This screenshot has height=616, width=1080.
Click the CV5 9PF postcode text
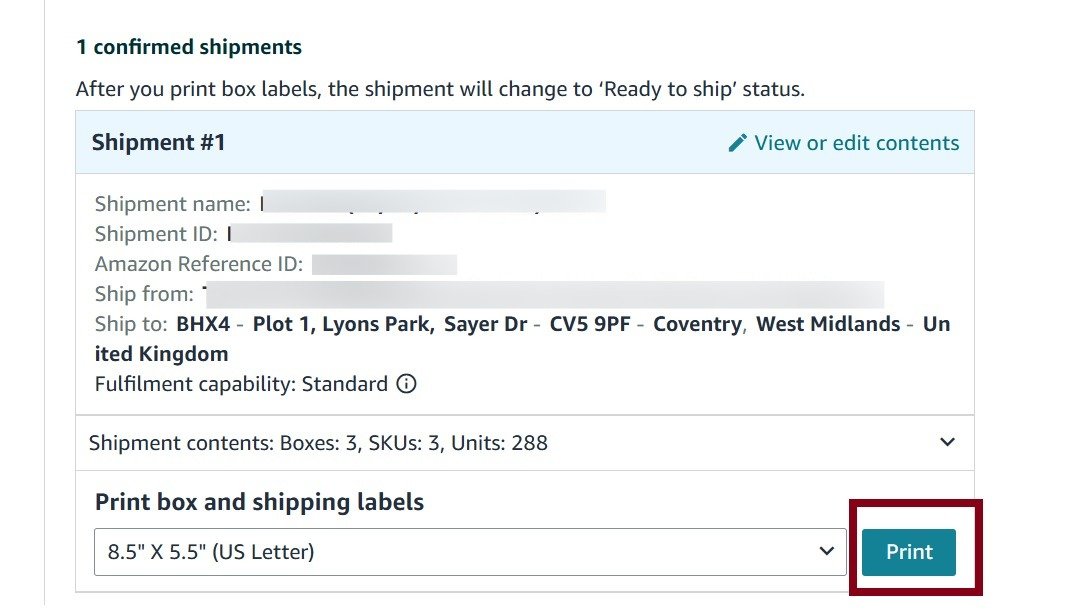[x=590, y=324]
